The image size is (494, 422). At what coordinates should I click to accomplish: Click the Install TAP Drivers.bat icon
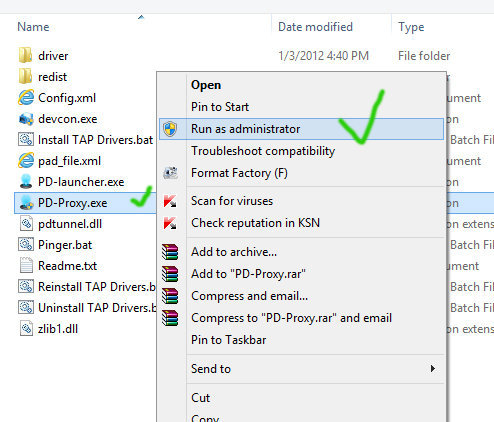26,140
